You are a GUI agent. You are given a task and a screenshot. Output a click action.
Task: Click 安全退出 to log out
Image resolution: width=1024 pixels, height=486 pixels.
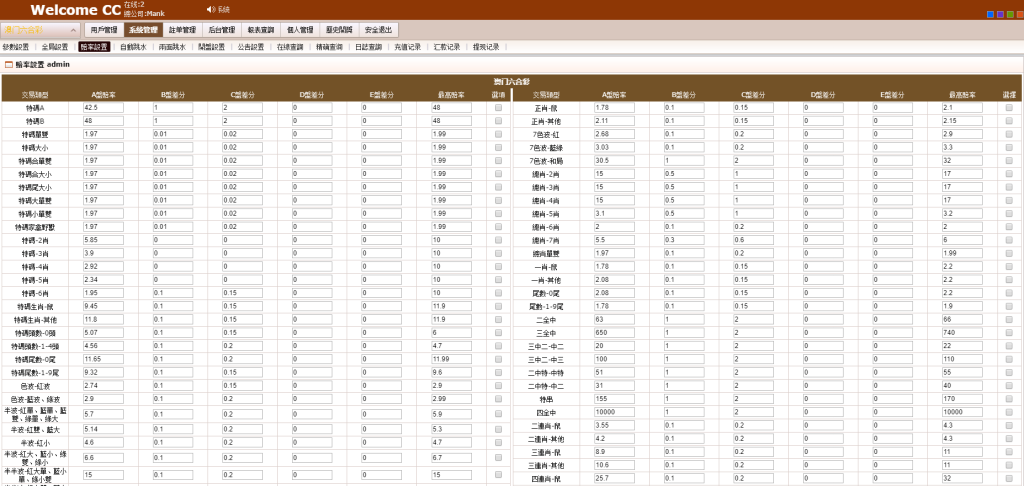pyautogui.click(x=378, y=30)
